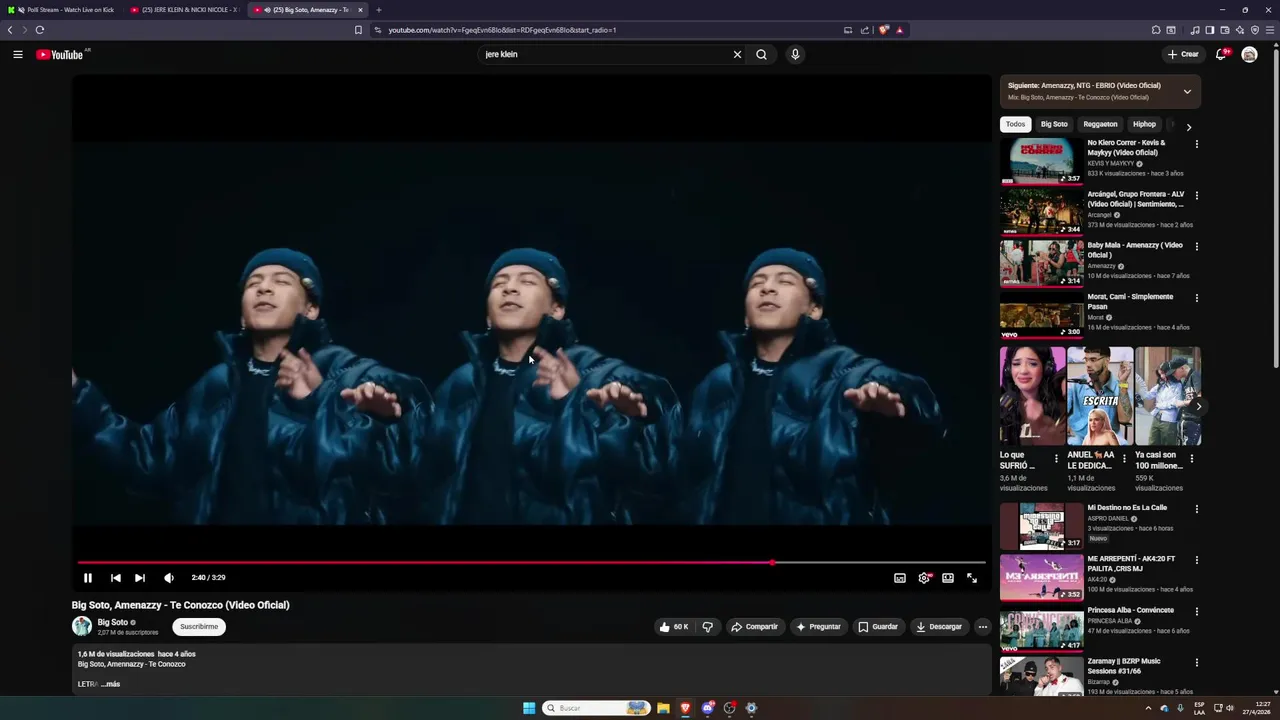Click the browser address bar URL

(x=502, y=30)
